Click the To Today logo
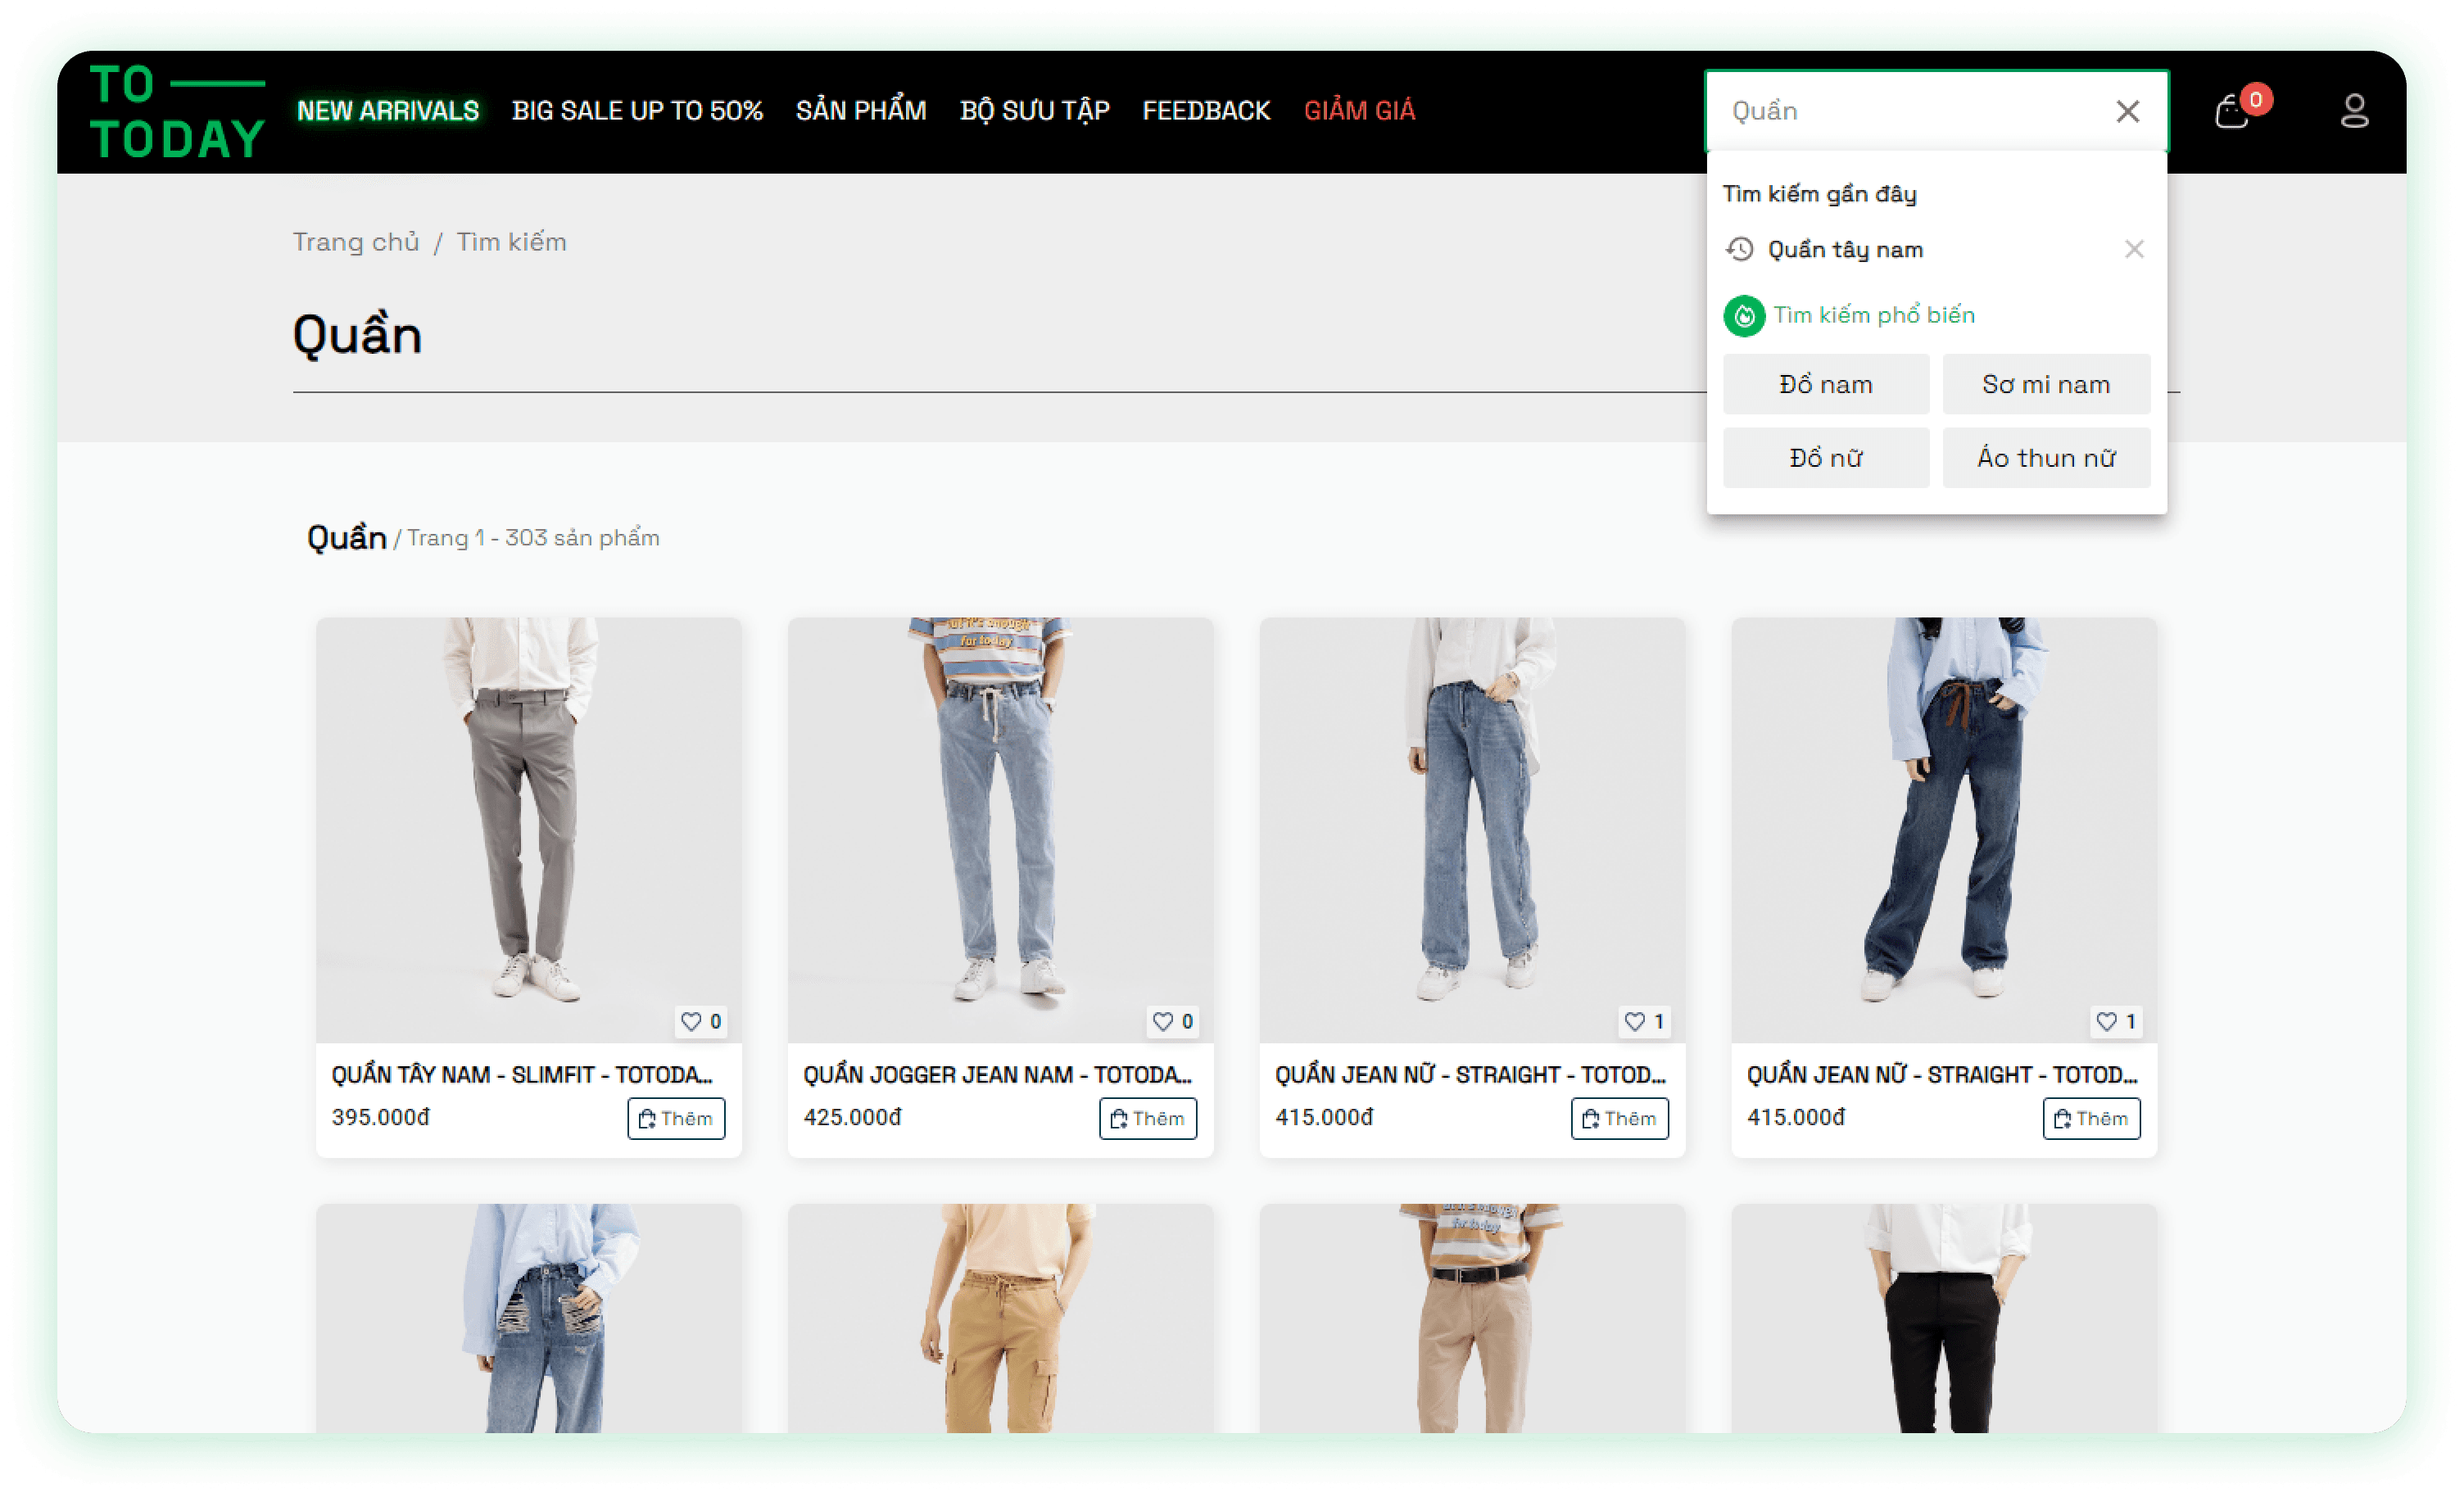 coord(177,111)
